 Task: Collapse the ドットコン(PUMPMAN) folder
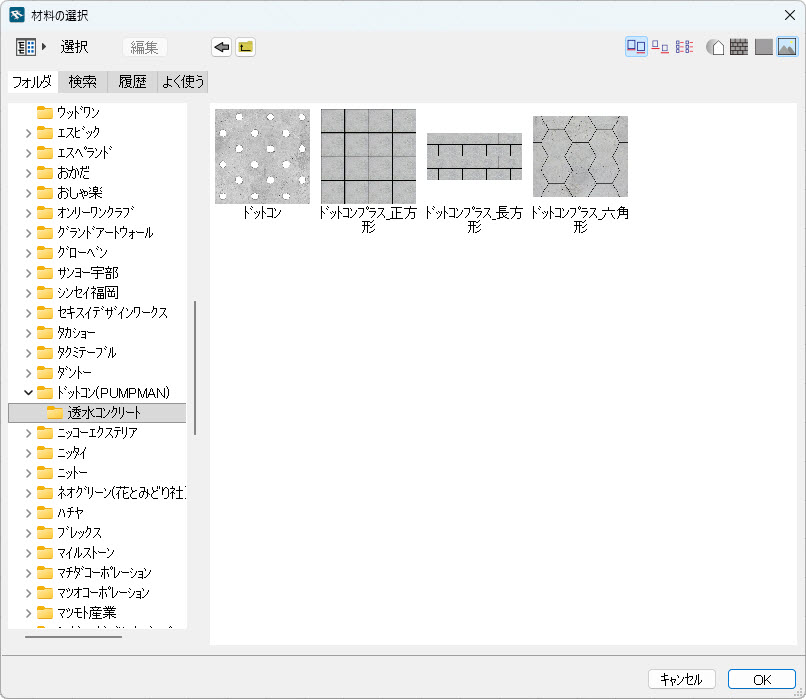click(27, 392)
